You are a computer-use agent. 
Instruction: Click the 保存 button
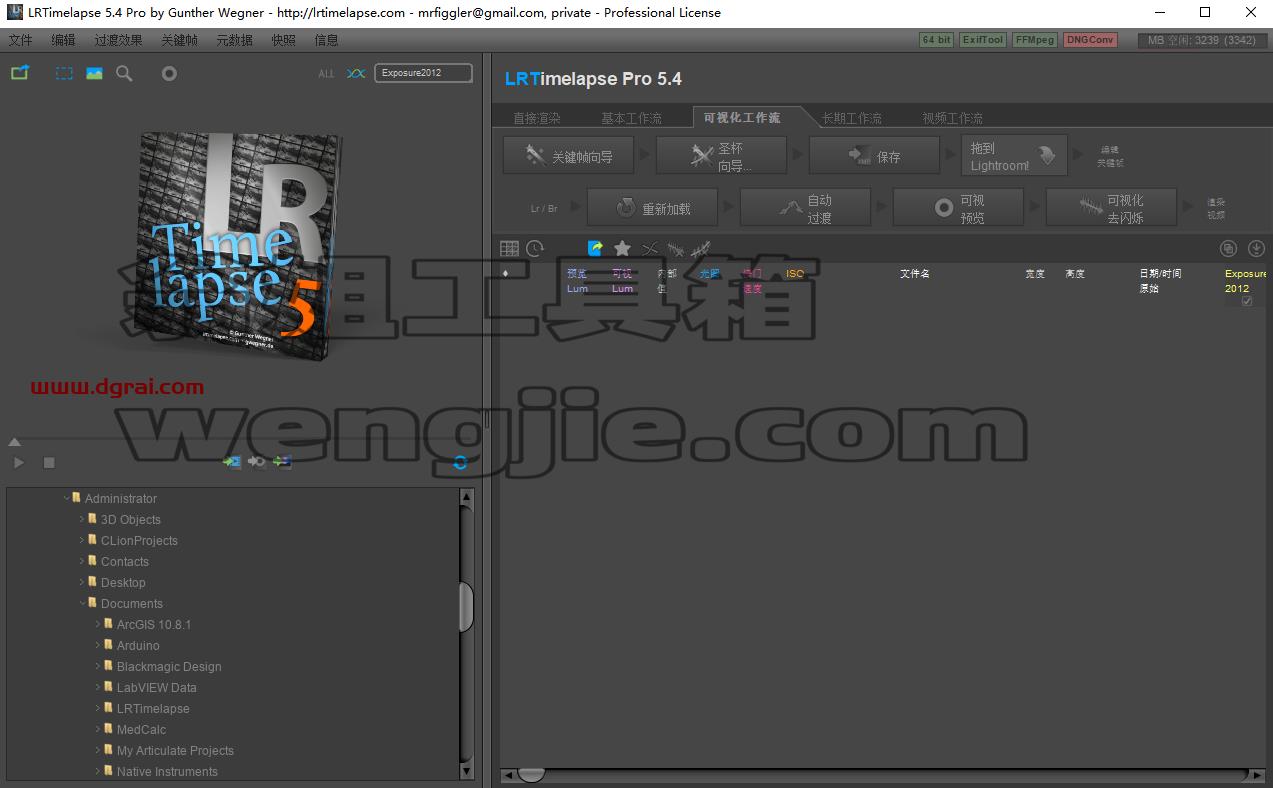point(874,156)
